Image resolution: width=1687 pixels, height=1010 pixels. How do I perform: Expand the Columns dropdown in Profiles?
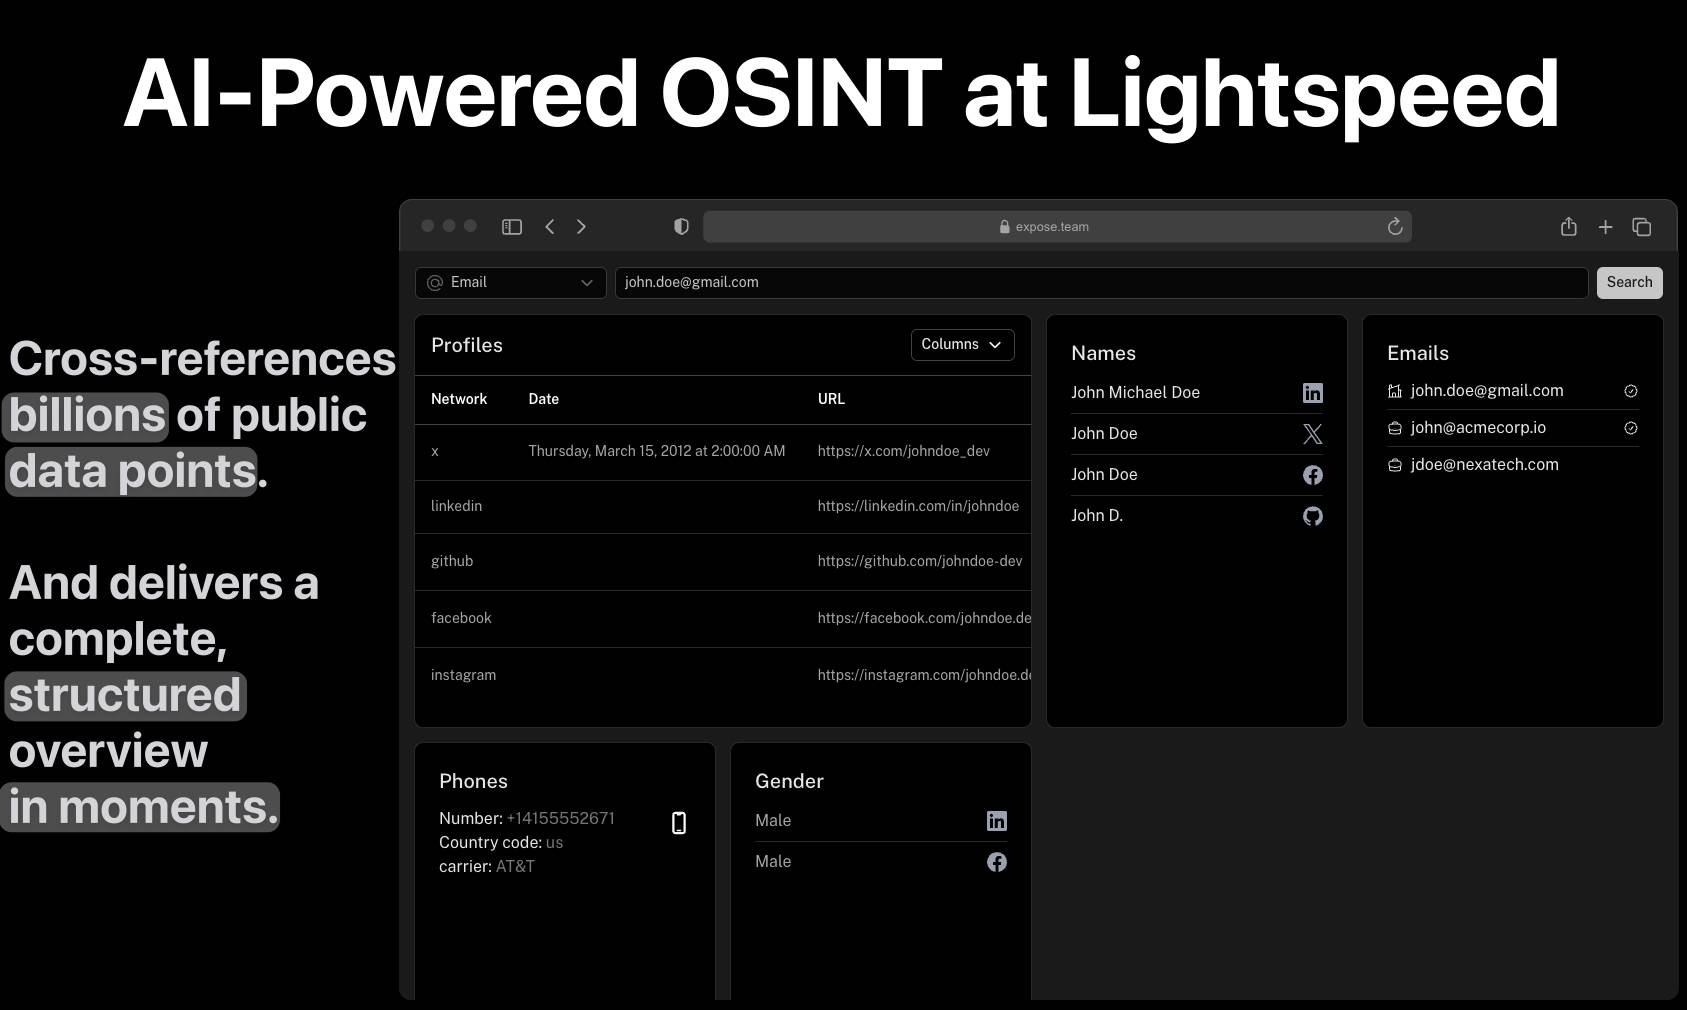pos(962,345)
